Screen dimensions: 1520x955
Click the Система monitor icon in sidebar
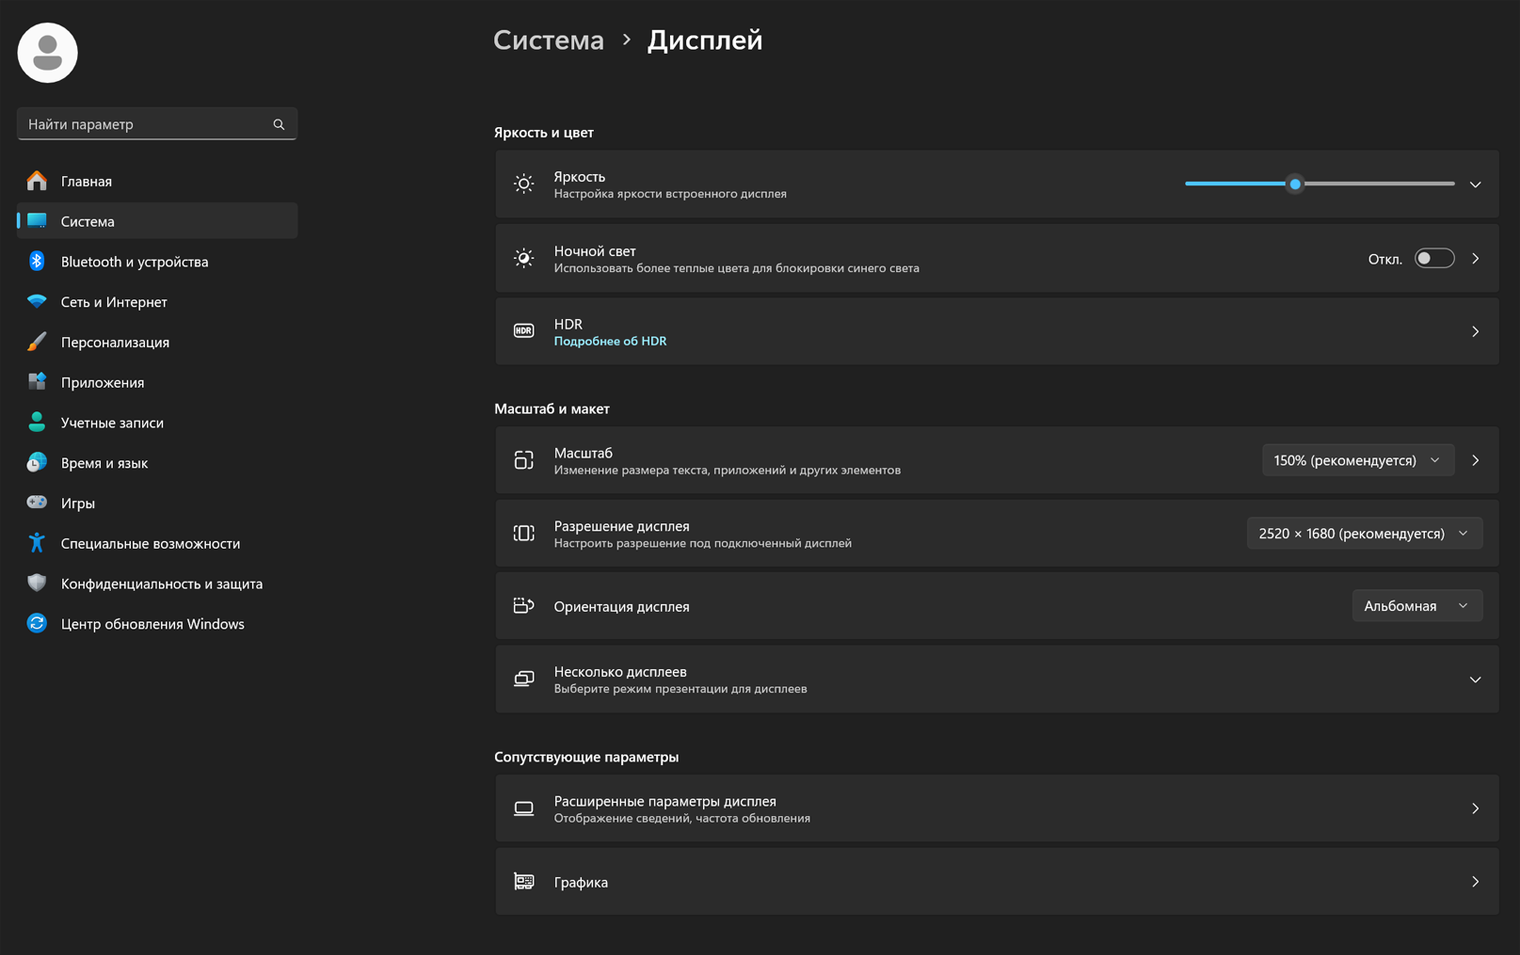tap(37, 221)
